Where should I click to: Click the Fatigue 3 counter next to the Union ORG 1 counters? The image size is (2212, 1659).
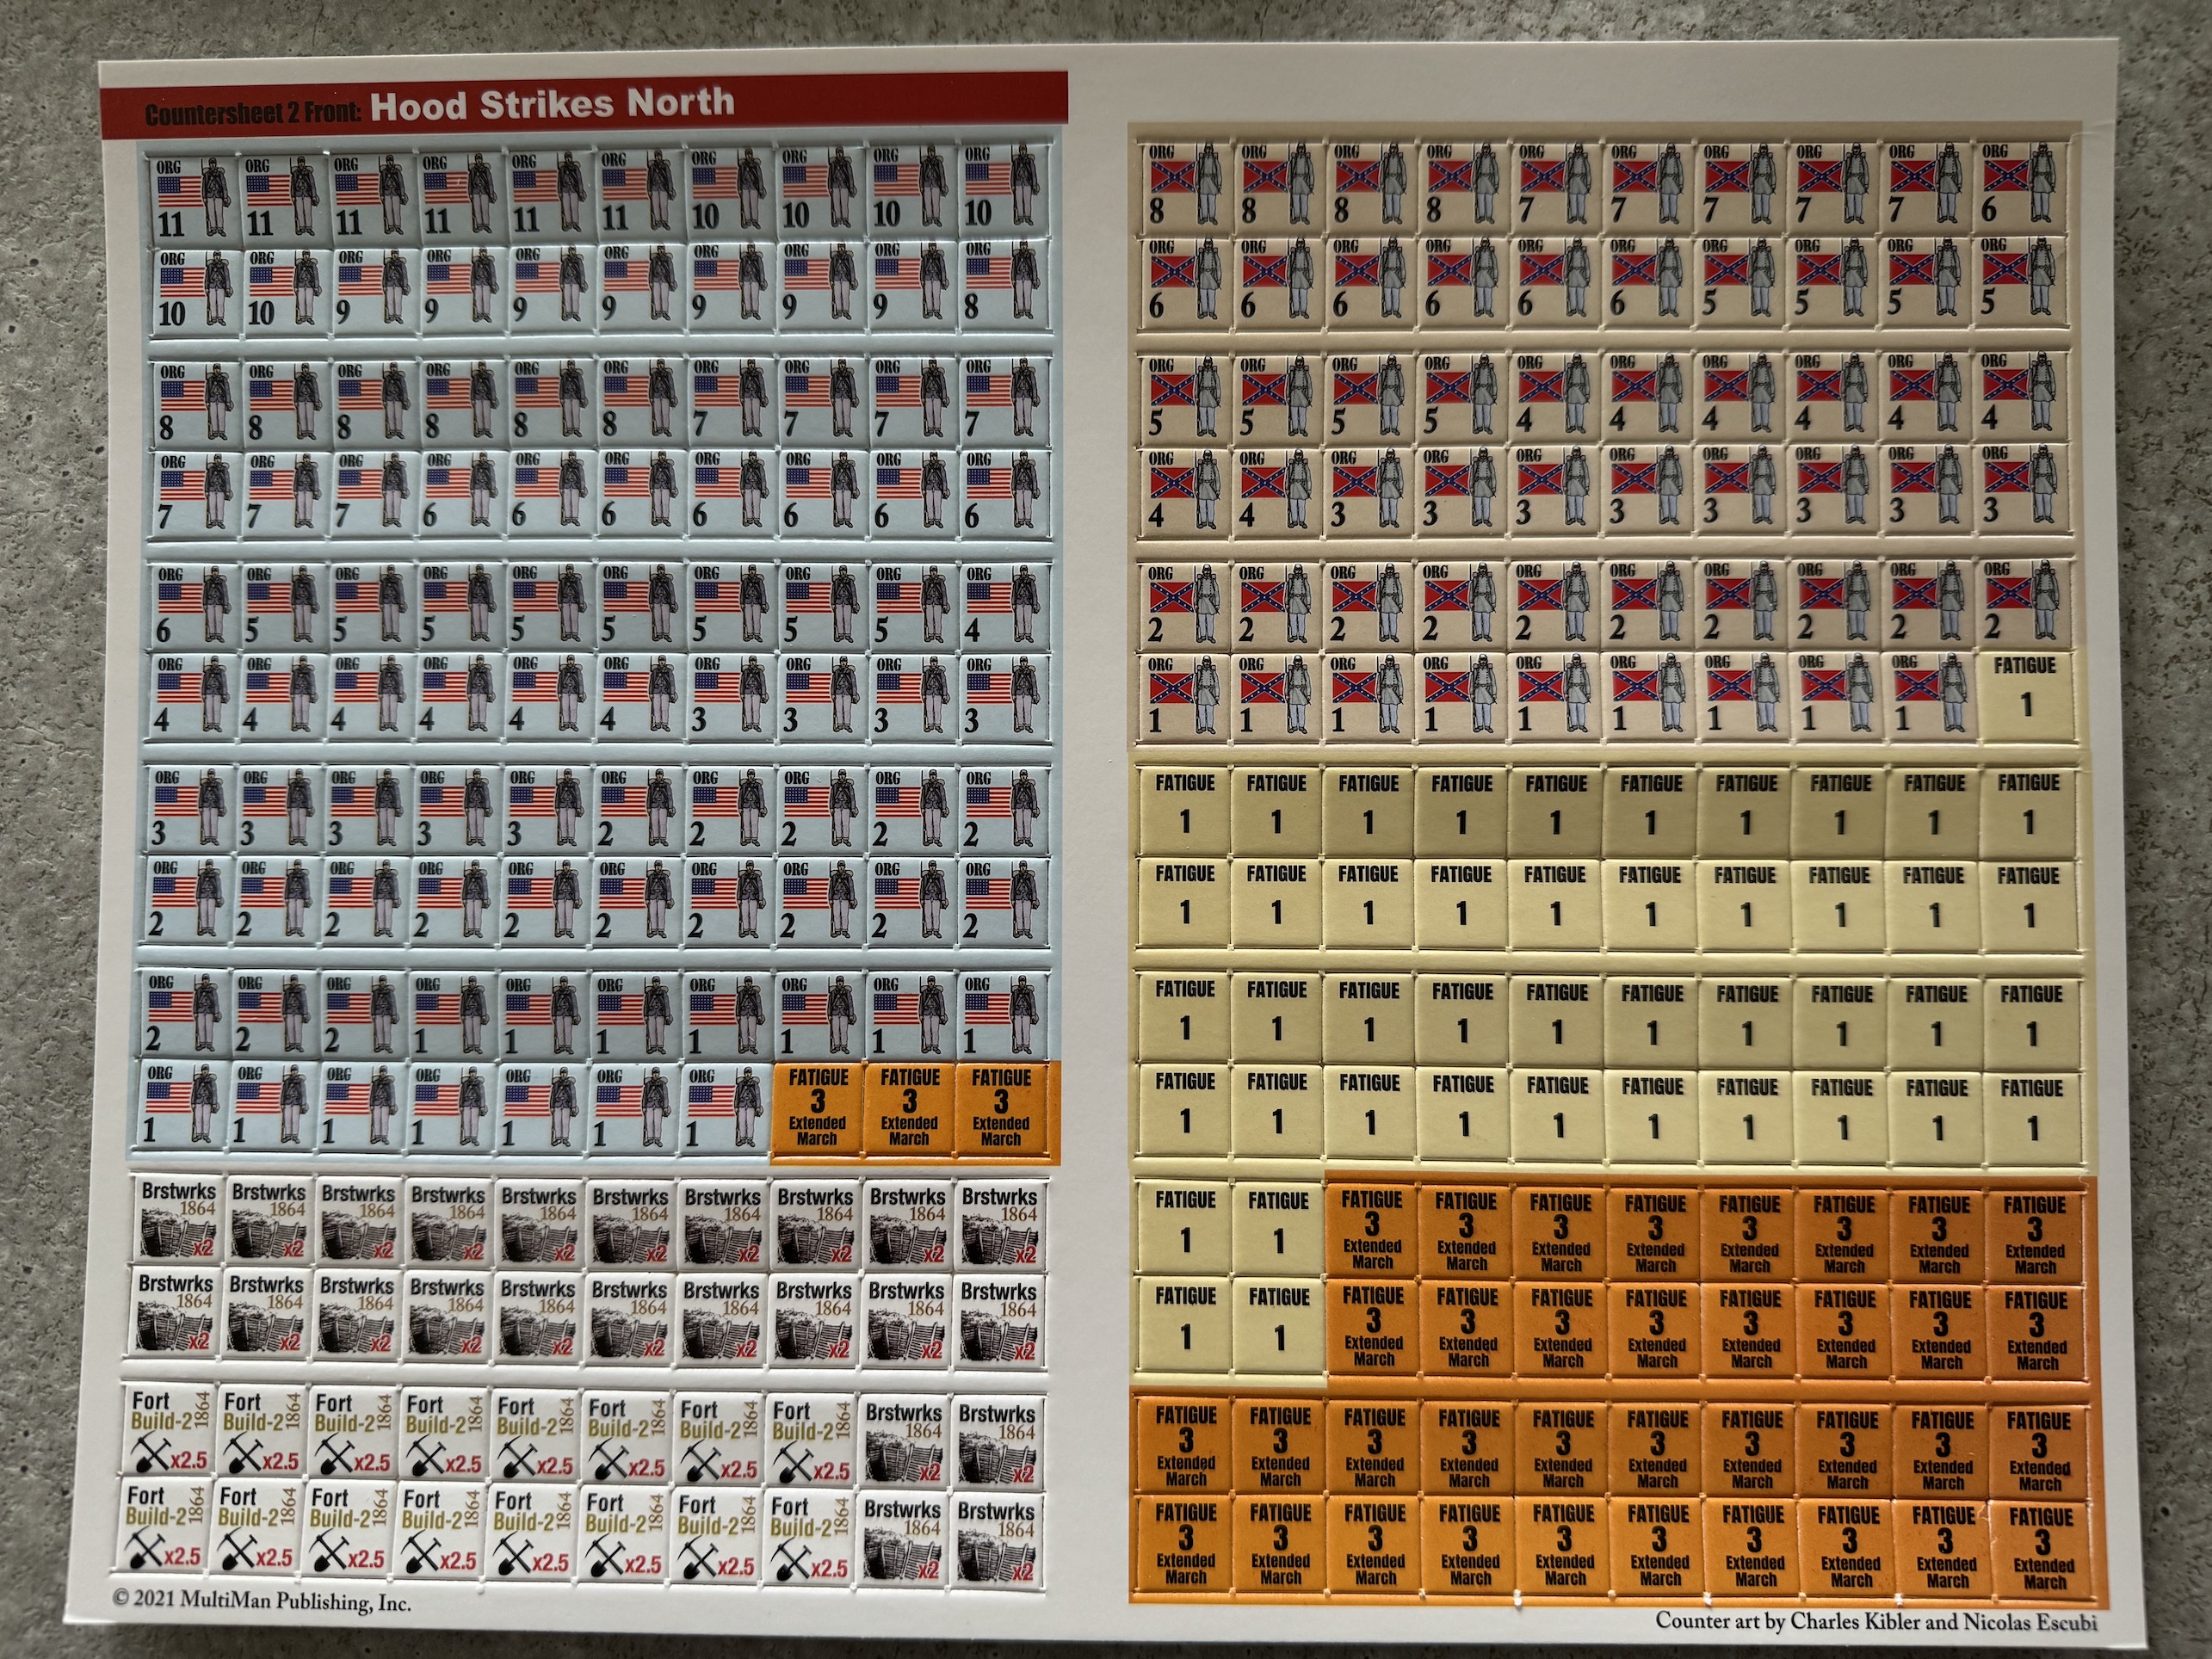(x=817, y=1110)
